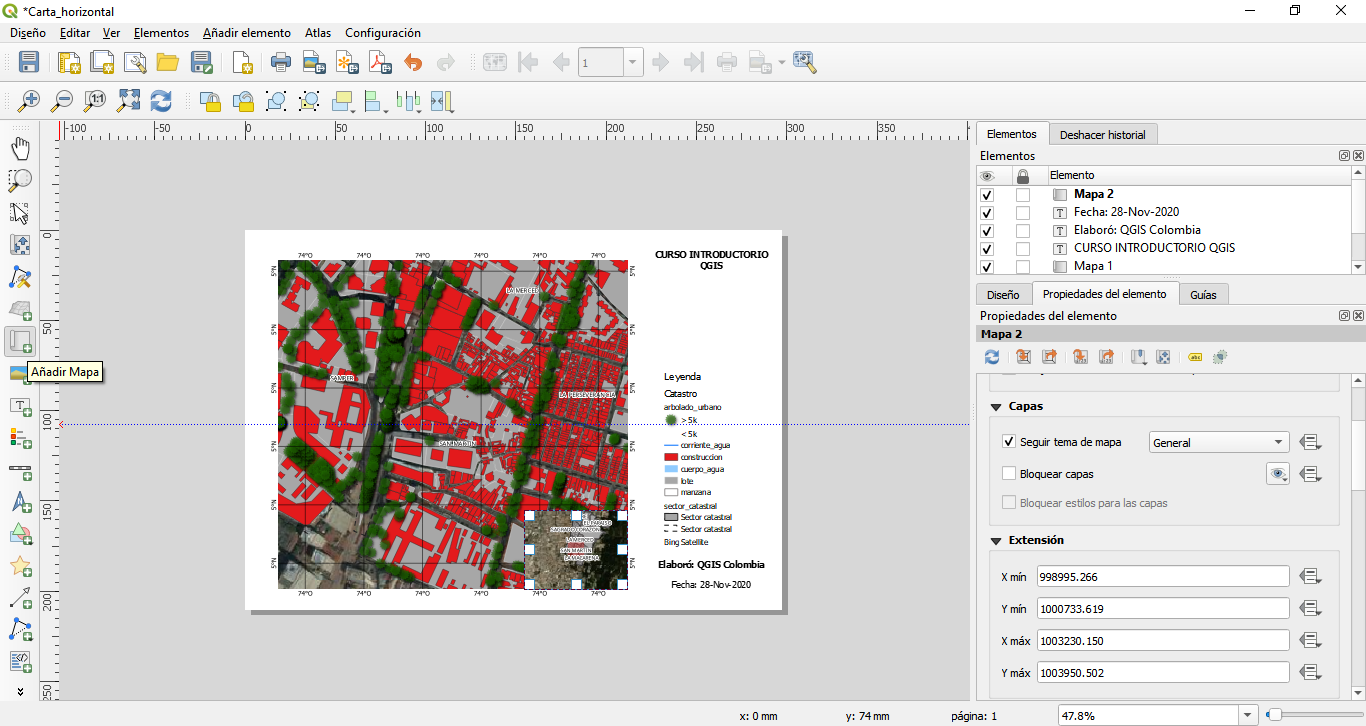Unlock all layout items
Screen dimensions: 1366x726
pos(243,101)
